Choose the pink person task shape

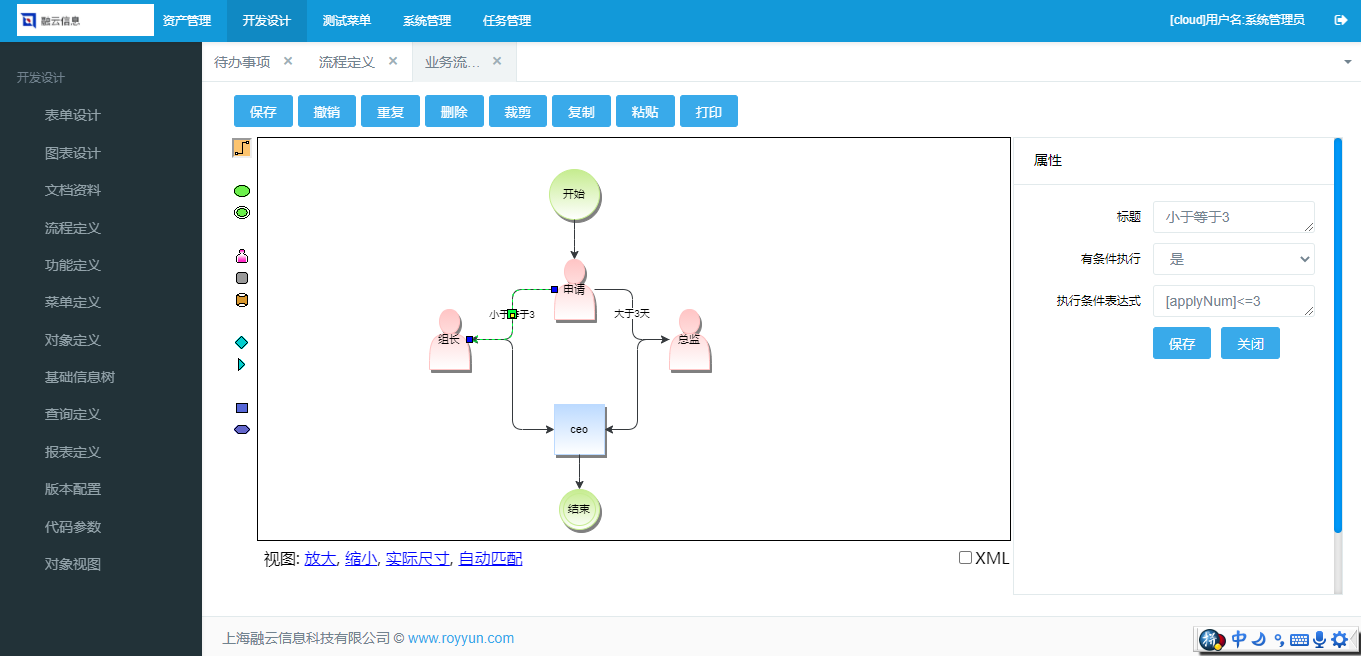click(241, 256)
